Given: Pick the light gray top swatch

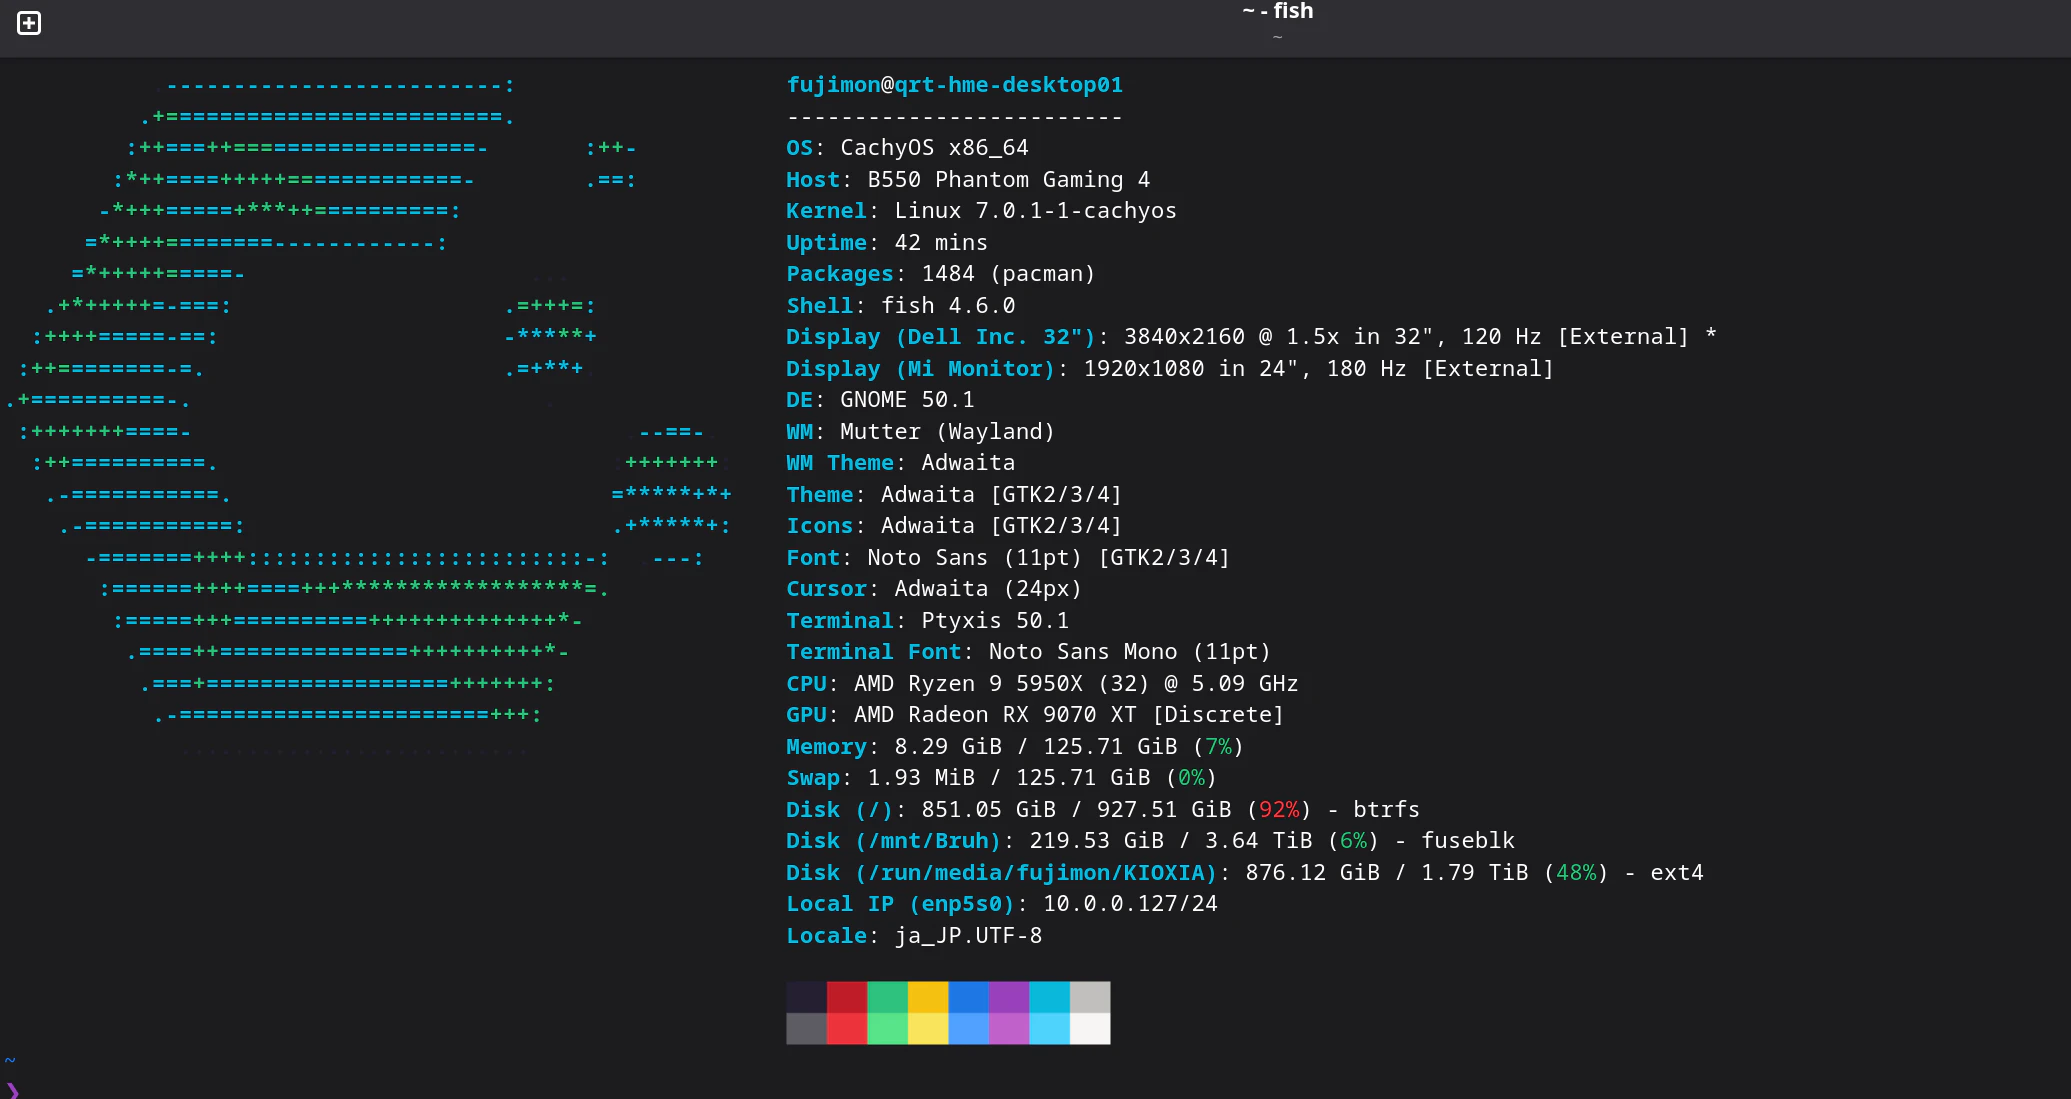Looking at the screenshot, I should [x=1090, y=997].
